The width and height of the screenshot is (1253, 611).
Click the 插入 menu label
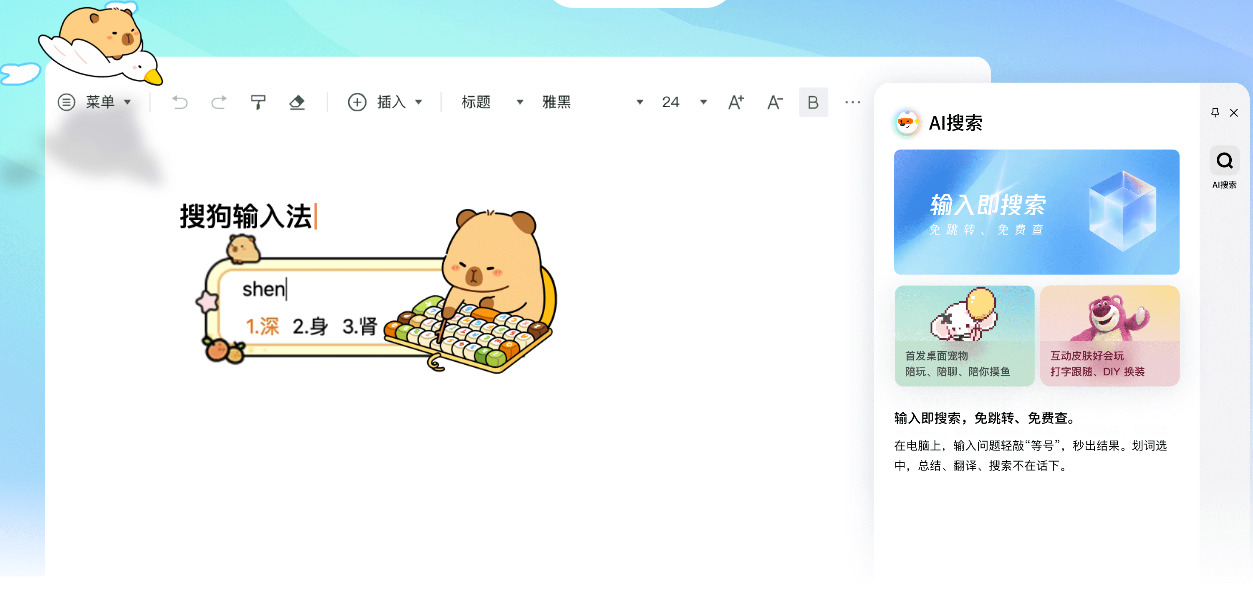tap(392, 102)
